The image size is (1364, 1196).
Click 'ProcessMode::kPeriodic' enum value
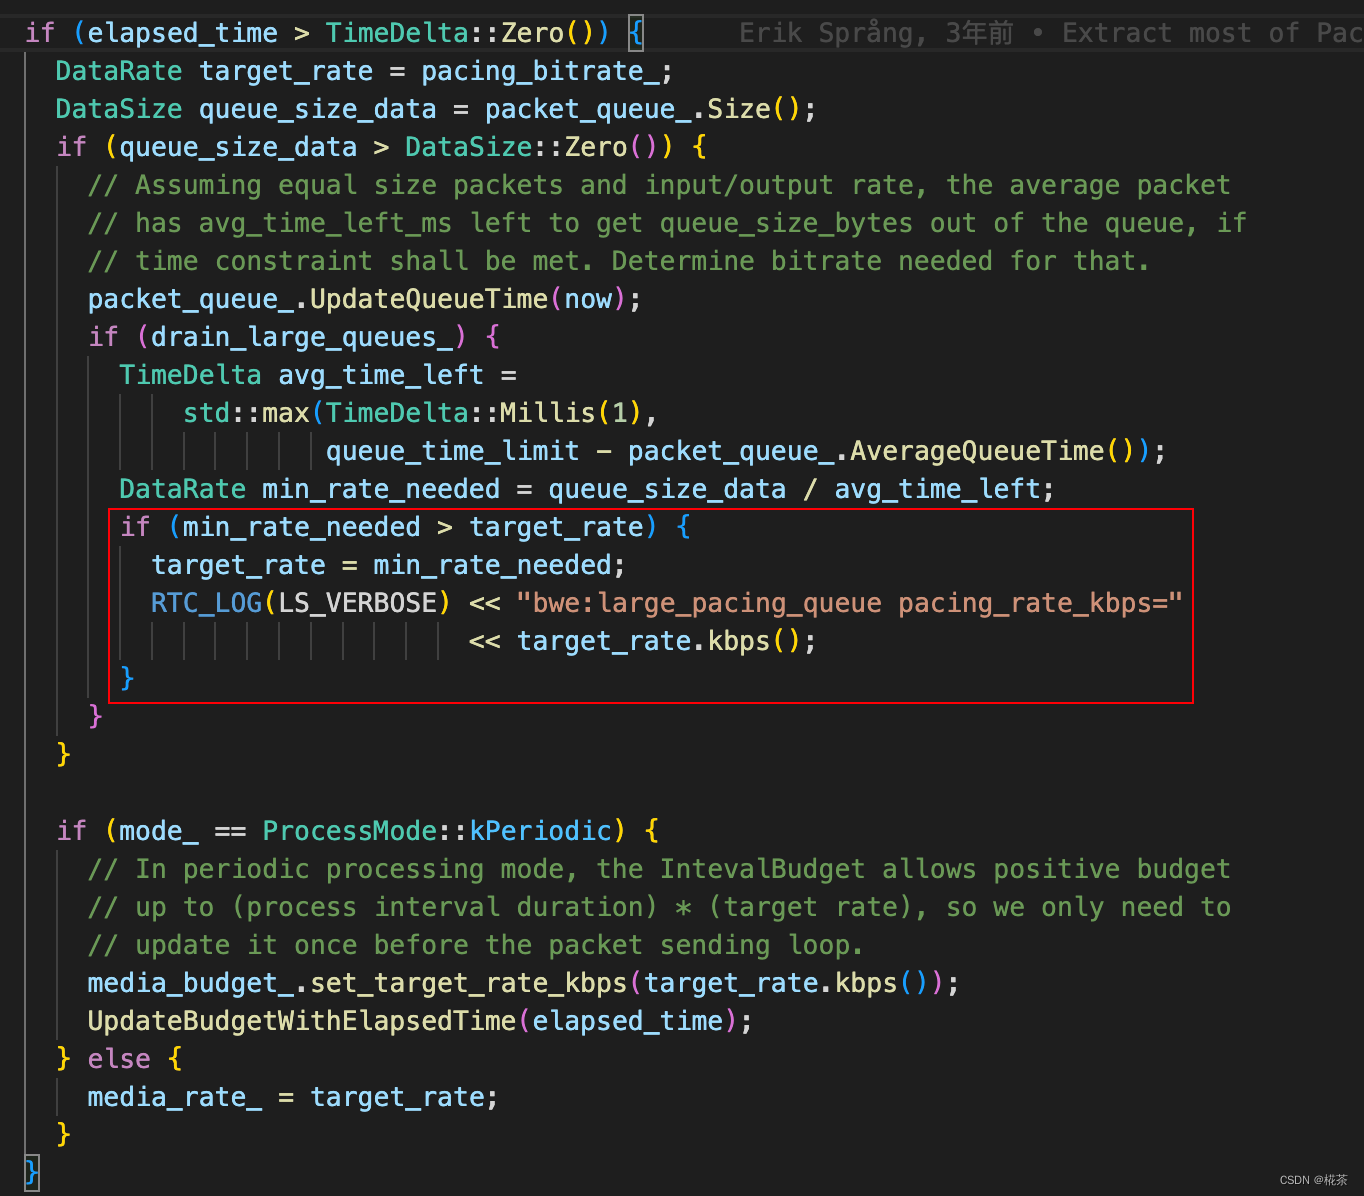[x=437, y=831]
